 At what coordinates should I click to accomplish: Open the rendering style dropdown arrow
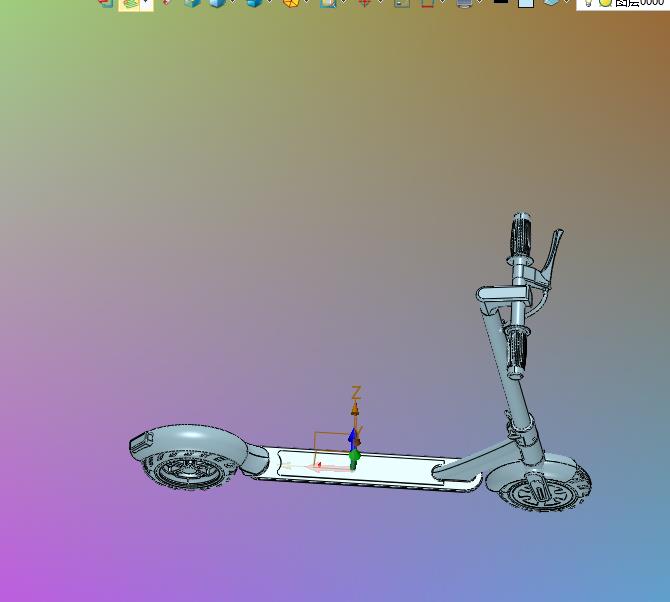[146, 4]
